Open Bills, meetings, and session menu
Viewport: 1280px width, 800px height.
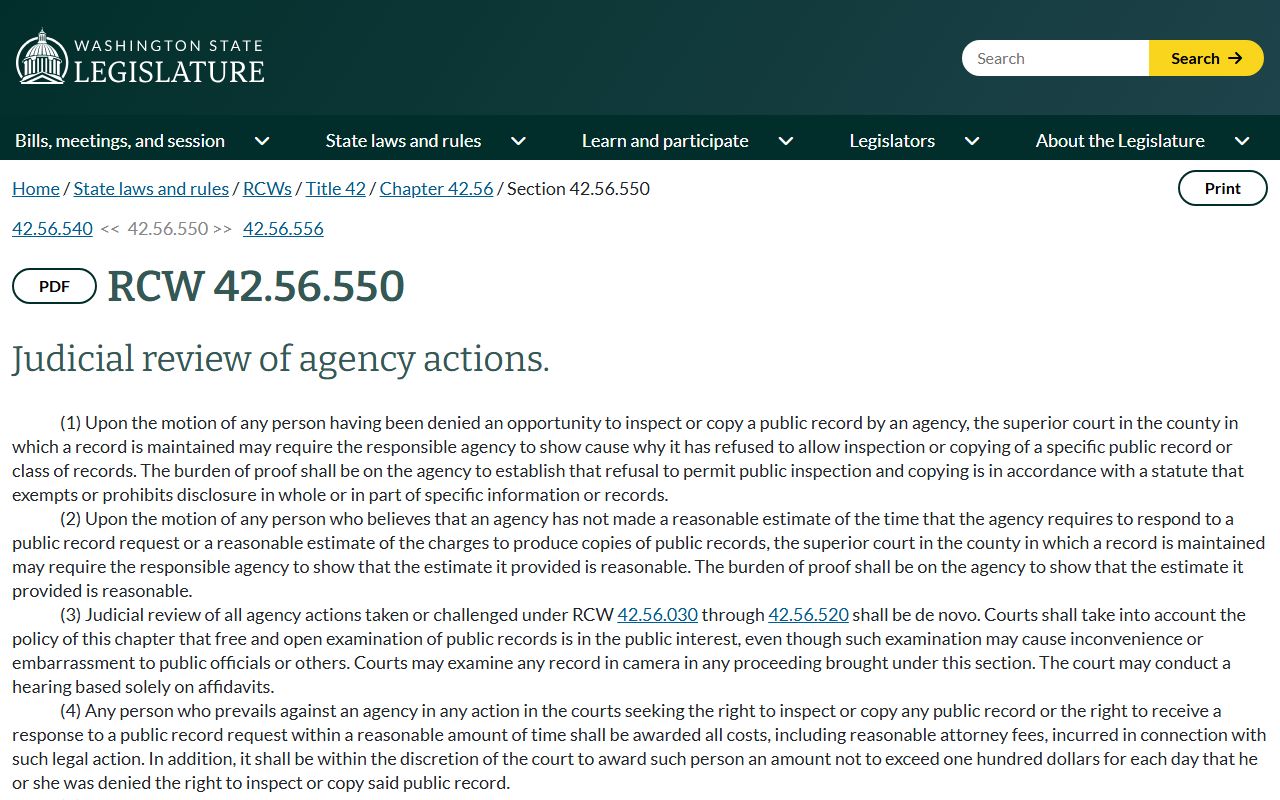tap(120, 141)
